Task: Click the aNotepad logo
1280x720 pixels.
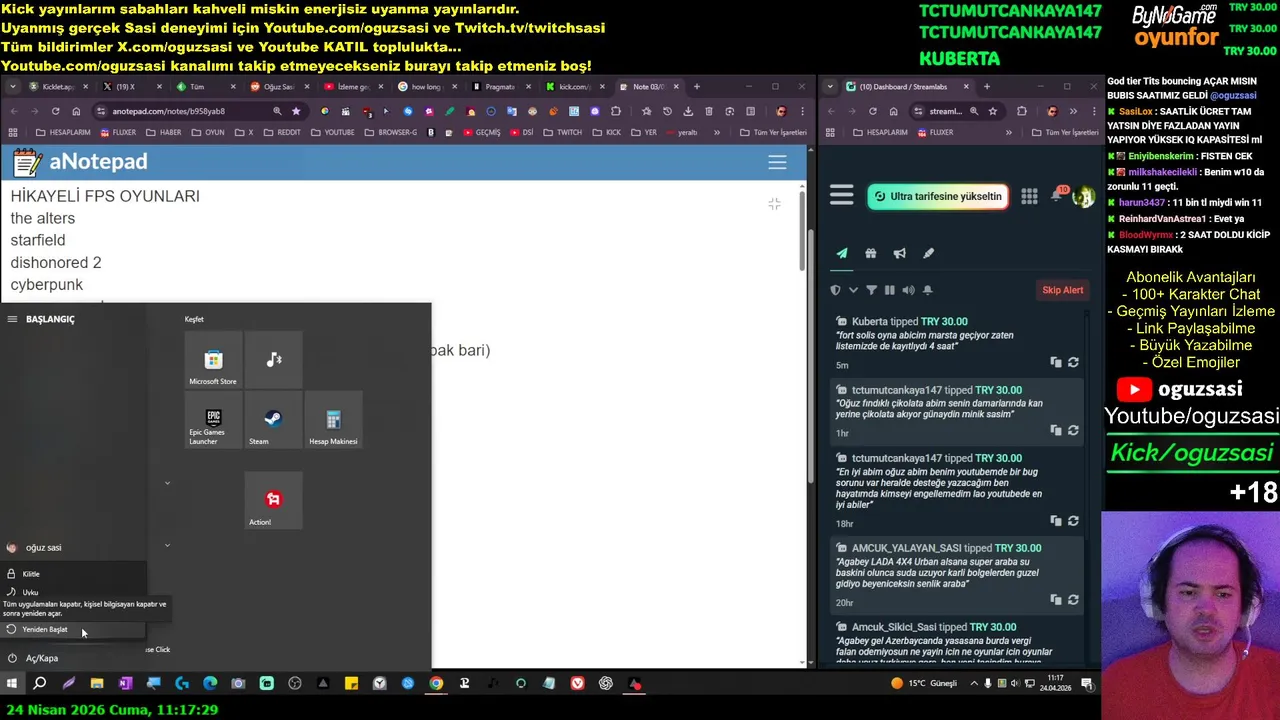Action: tap(80, 162)
